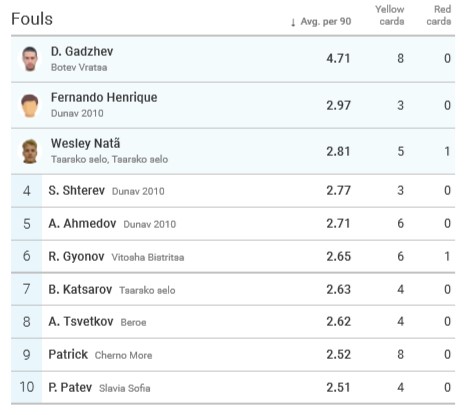Sort by Yellow cards column header
Viewport: 473px width, 415px height.
pos(390,15)
